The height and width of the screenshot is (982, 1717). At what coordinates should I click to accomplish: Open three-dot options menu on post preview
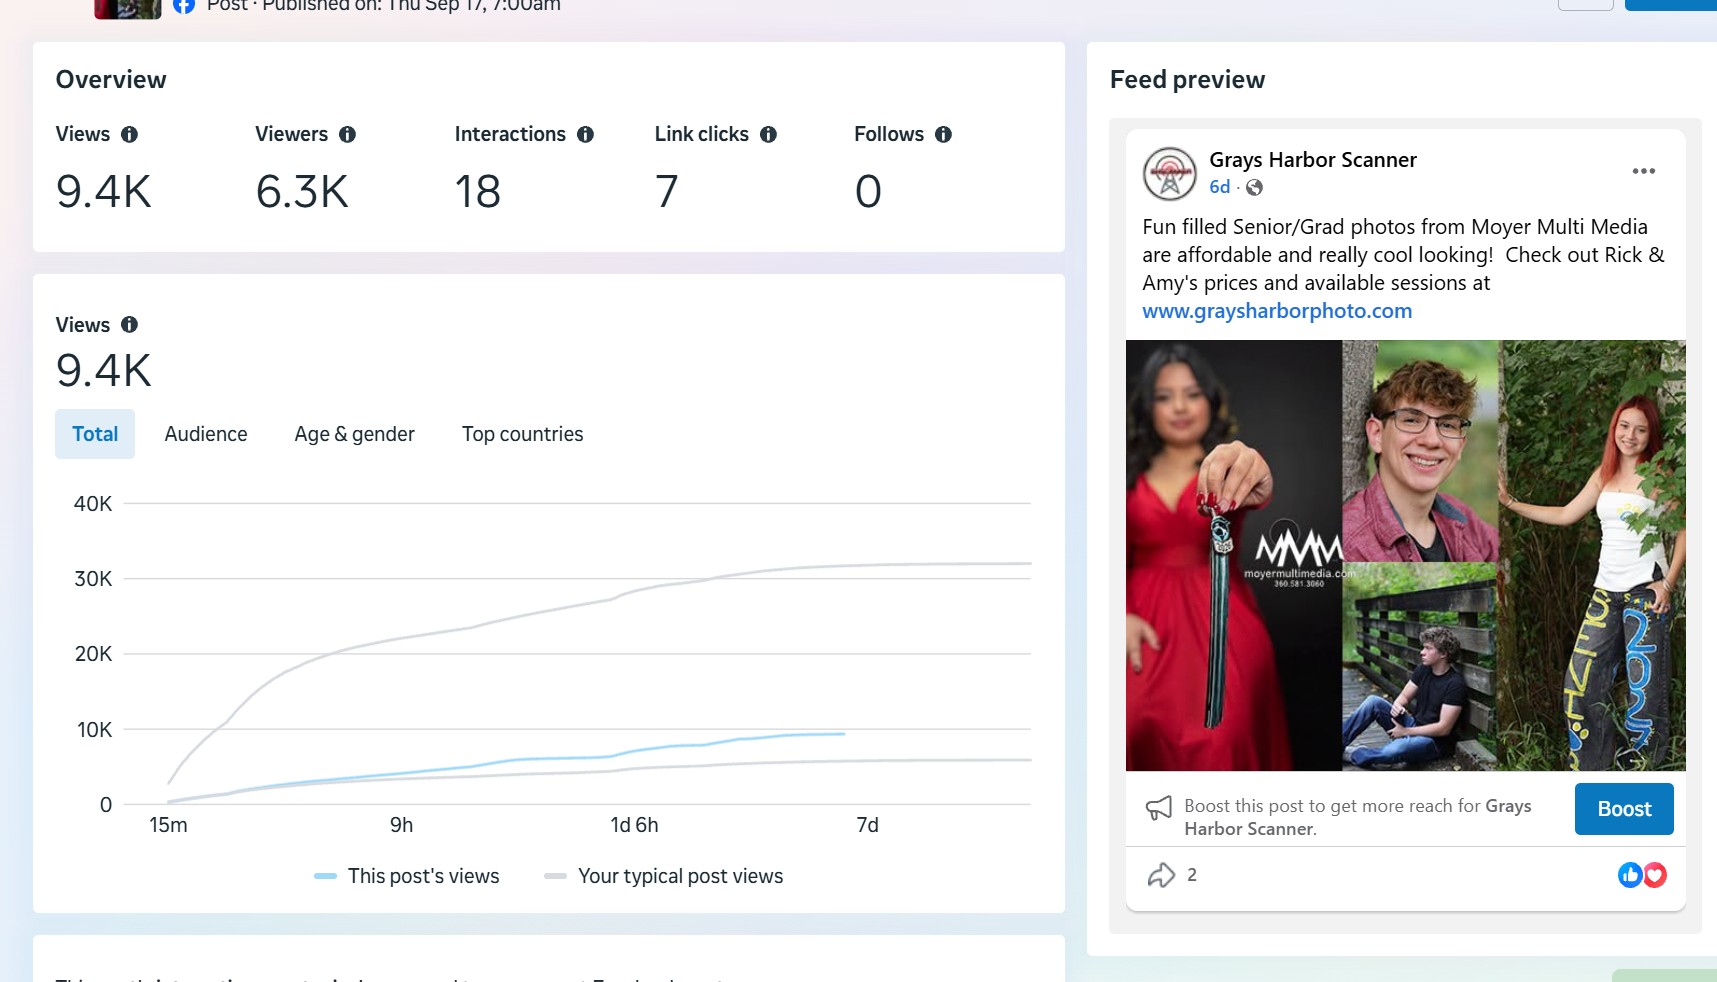pos(1643,171)
